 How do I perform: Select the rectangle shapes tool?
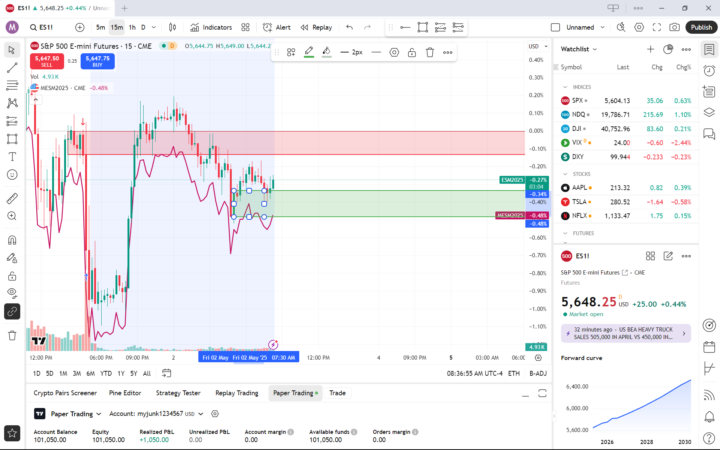click(x=12, y=139)
